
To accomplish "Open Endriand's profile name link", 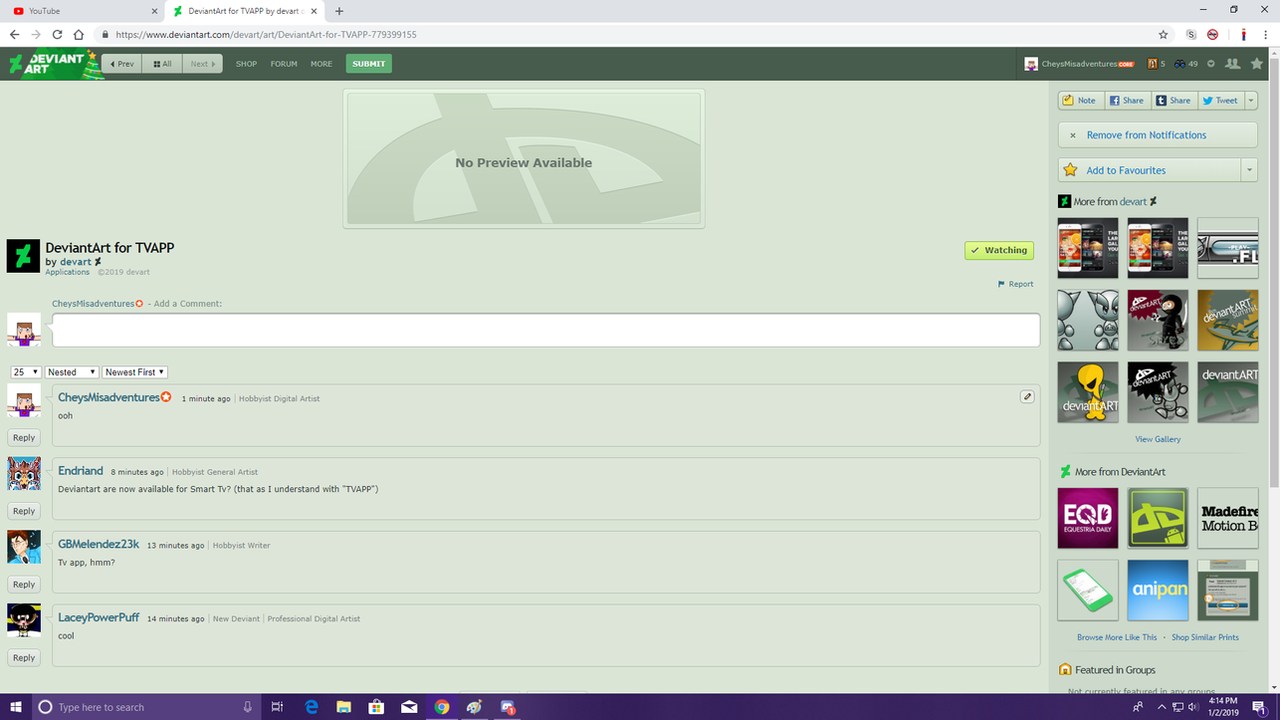I will (x=81, y=471).
